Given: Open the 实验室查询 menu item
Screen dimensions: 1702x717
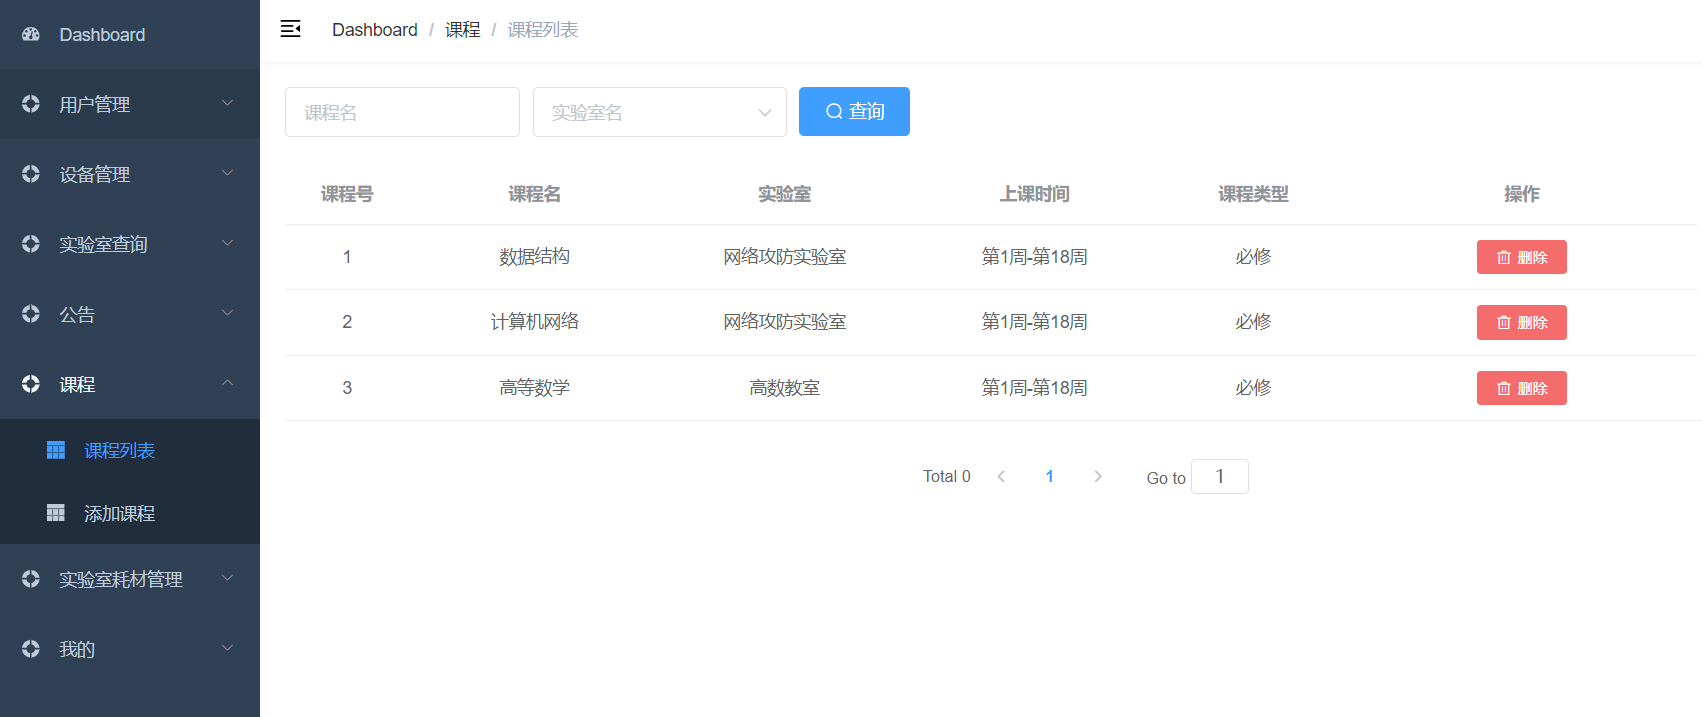Looking at the screenshot, I should pyautogui.click(x=130, y=244).
